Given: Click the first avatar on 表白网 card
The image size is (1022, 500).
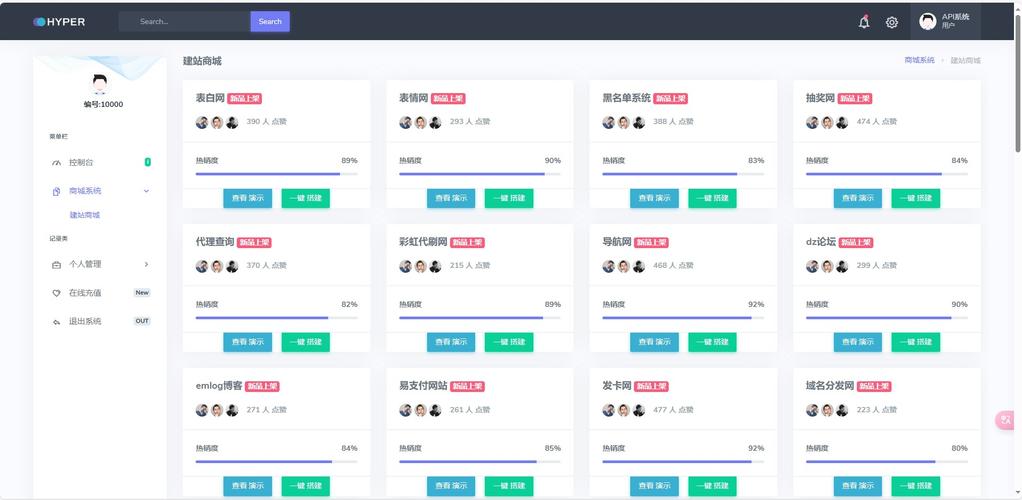Looking at the screenshot, I should coord(202,122).
